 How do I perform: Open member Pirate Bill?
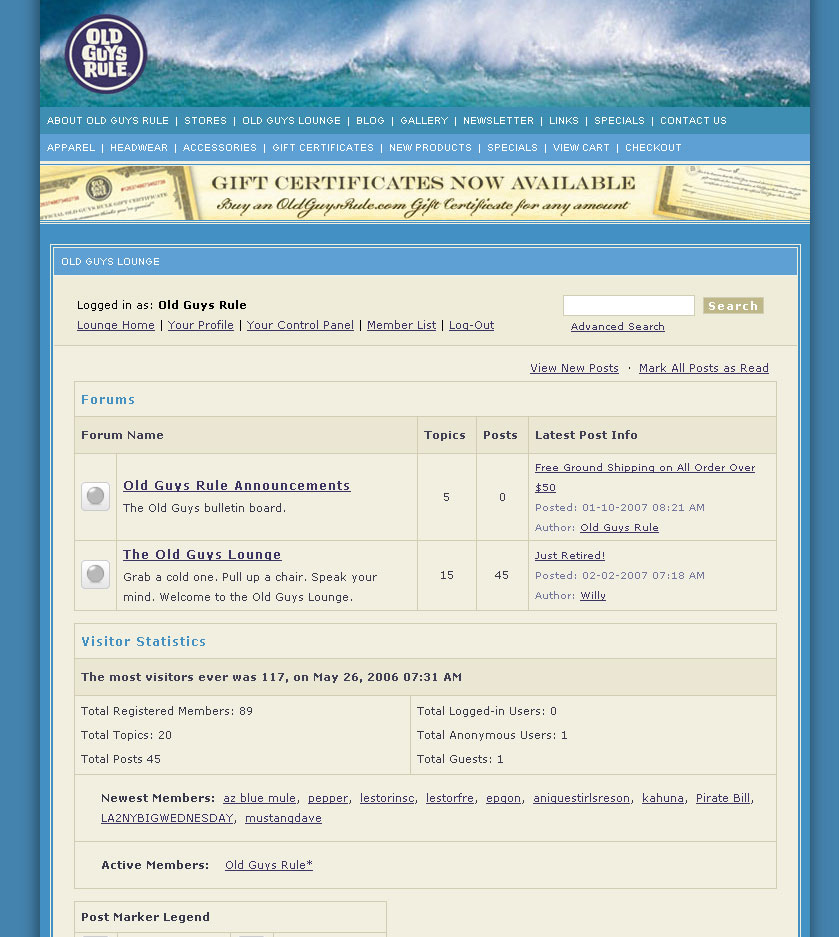pos(723,798)
